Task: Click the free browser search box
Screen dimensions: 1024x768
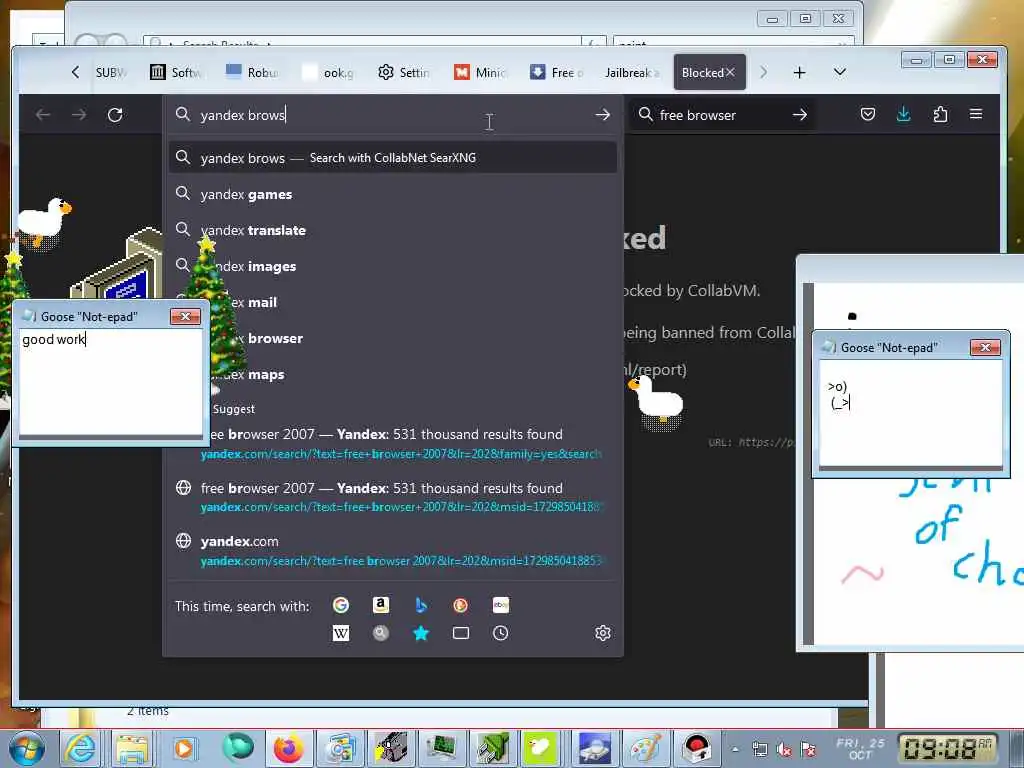Action: 722,115
